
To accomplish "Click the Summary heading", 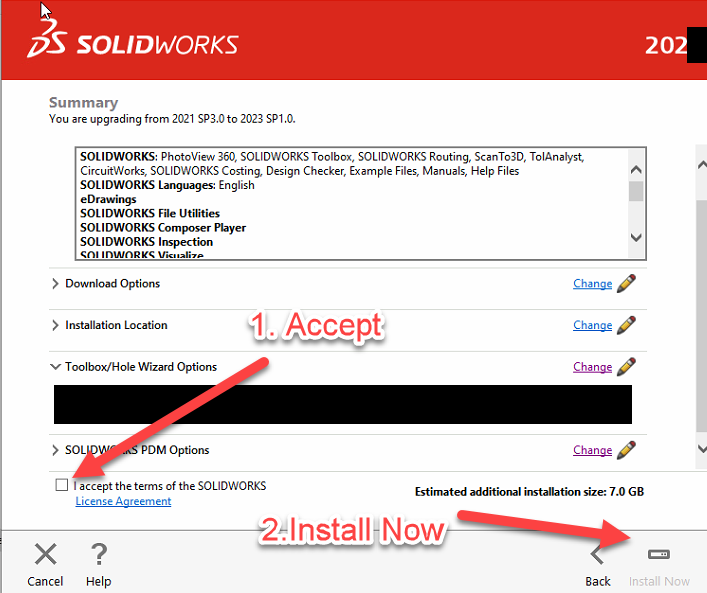I will (83, 103).
